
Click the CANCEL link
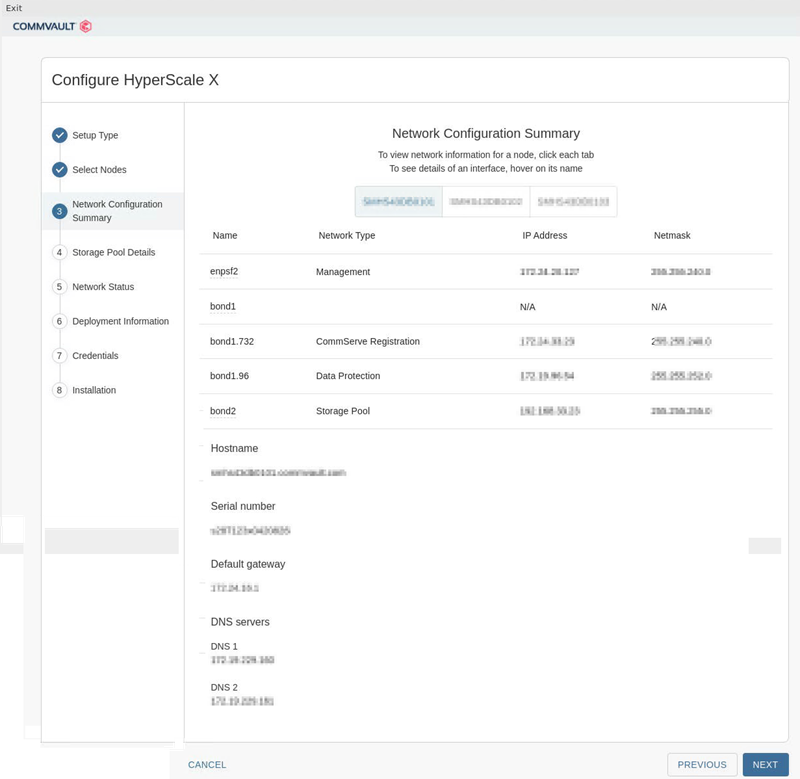tap(207, 764)
